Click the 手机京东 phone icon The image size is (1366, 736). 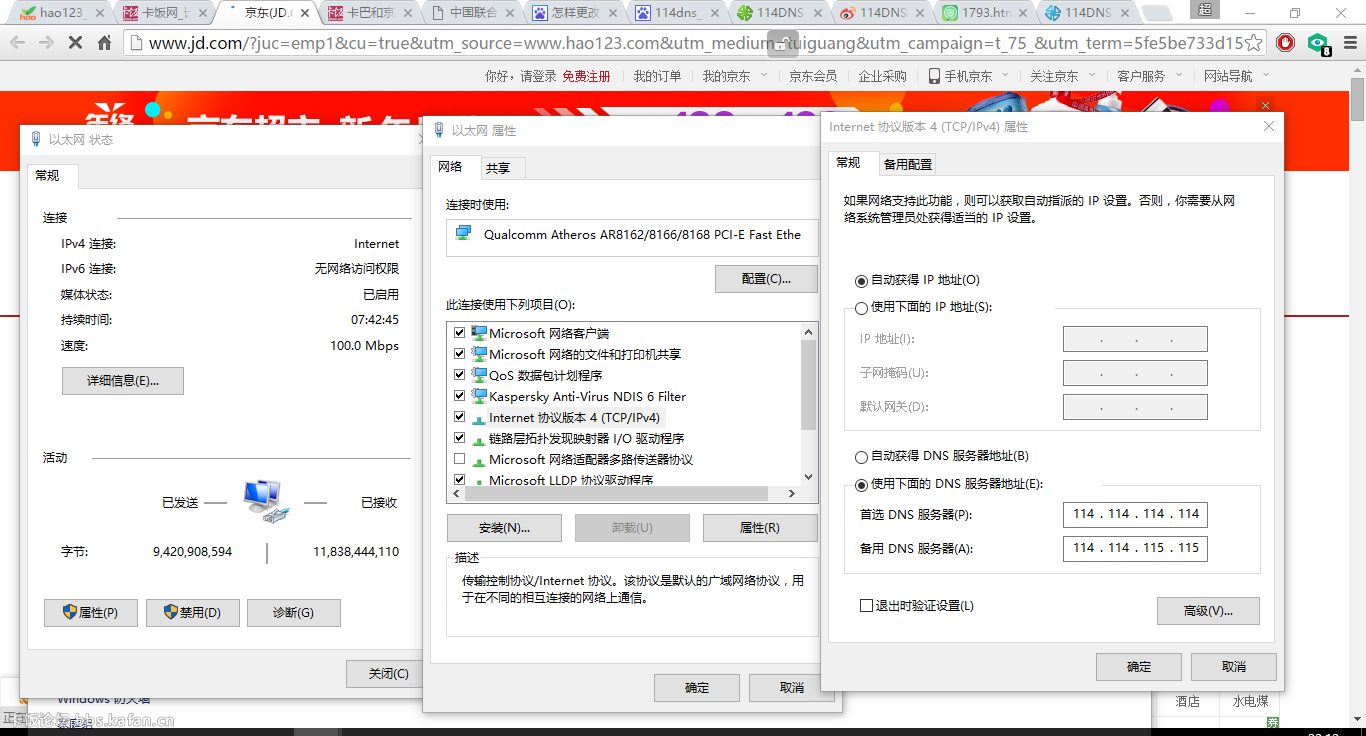point(934,76)
